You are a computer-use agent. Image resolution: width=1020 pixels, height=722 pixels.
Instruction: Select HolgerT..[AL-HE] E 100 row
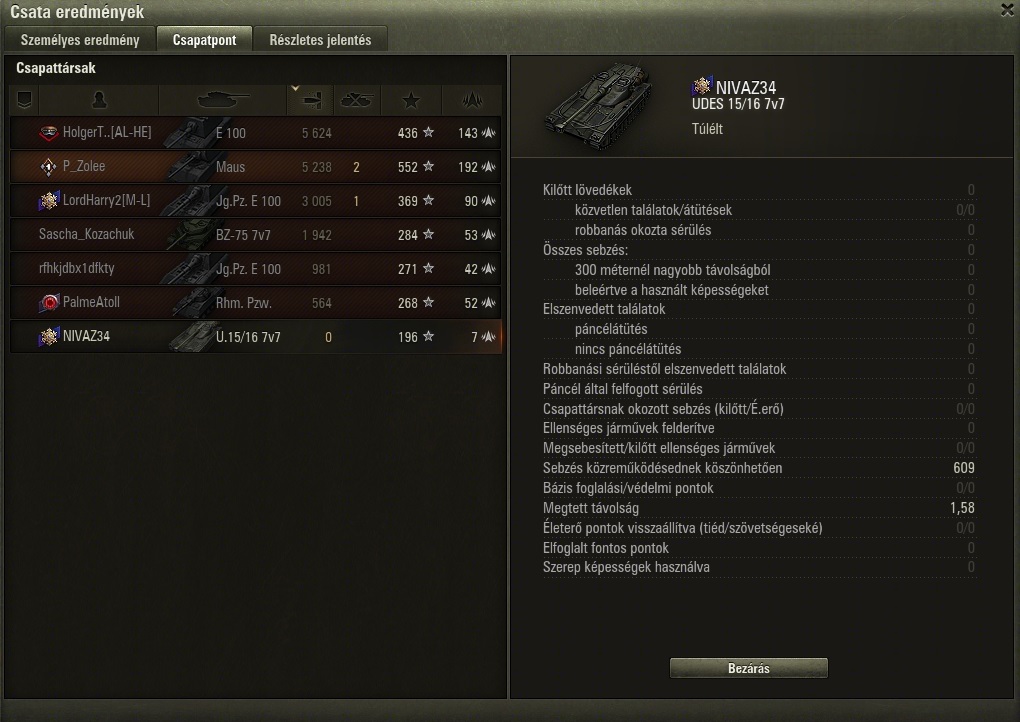click(255, 133)
